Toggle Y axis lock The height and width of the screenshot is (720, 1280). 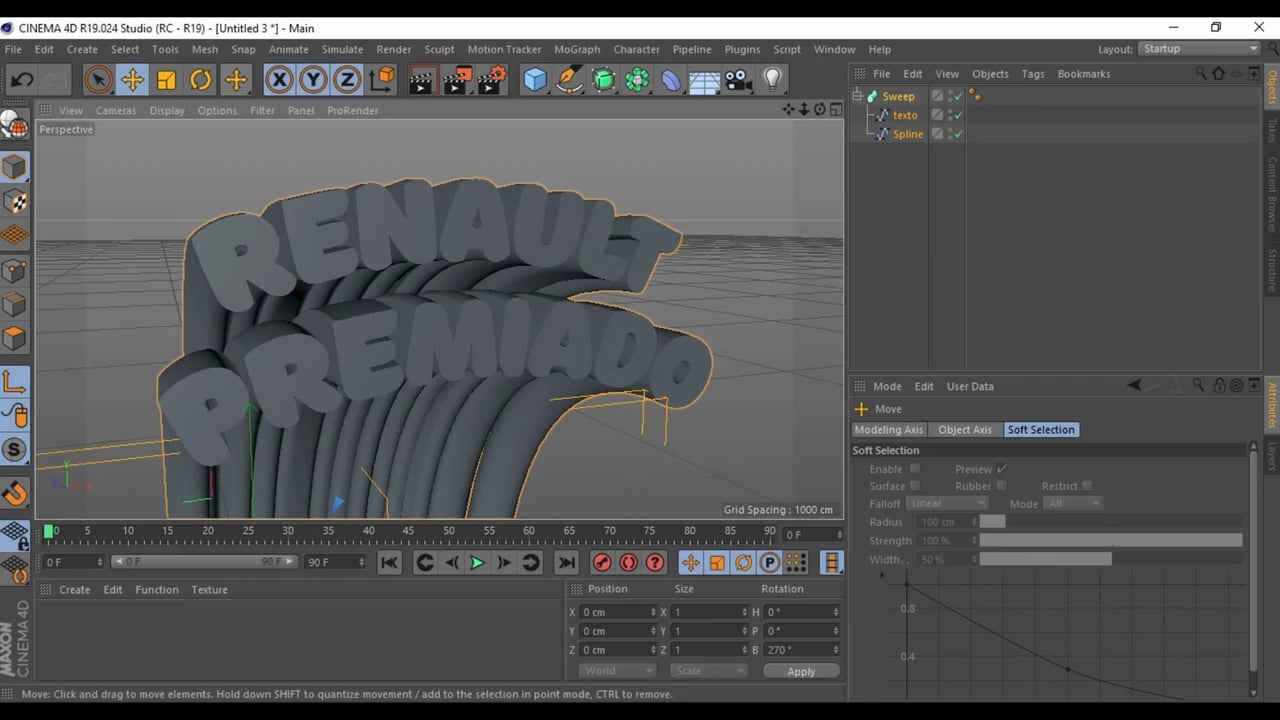click(x=313, y=80)
